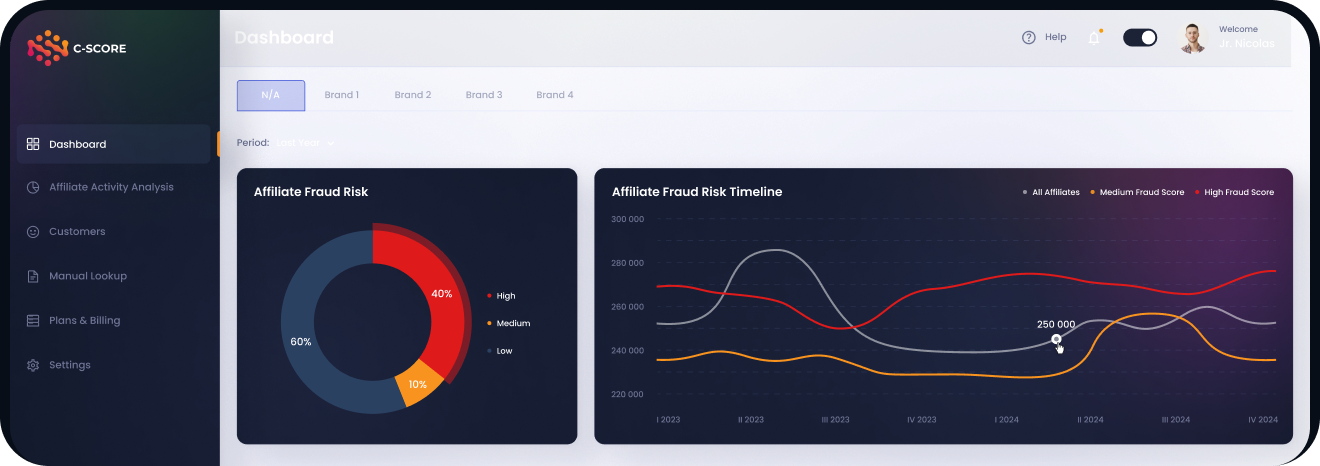The width and height of the screenshot is (1320, 466).
Task: Click the Help link in header
Action: point(1055,38)
